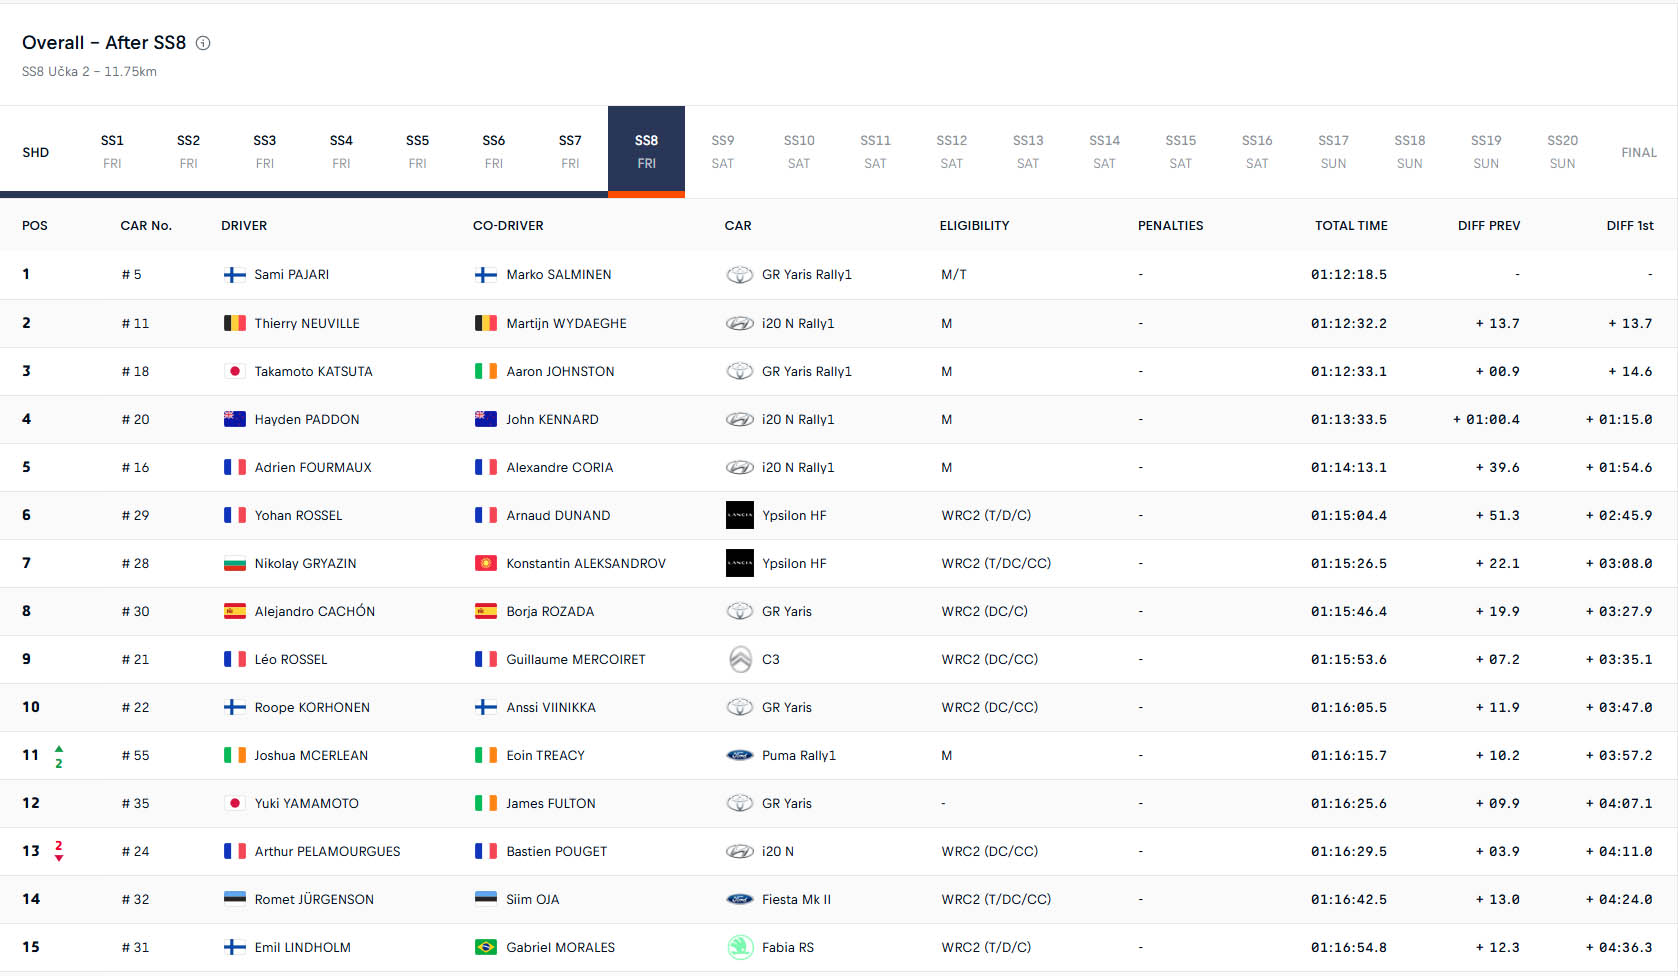
Task: Open the SHD shakedown tab
Action: [x=36, y=152]
